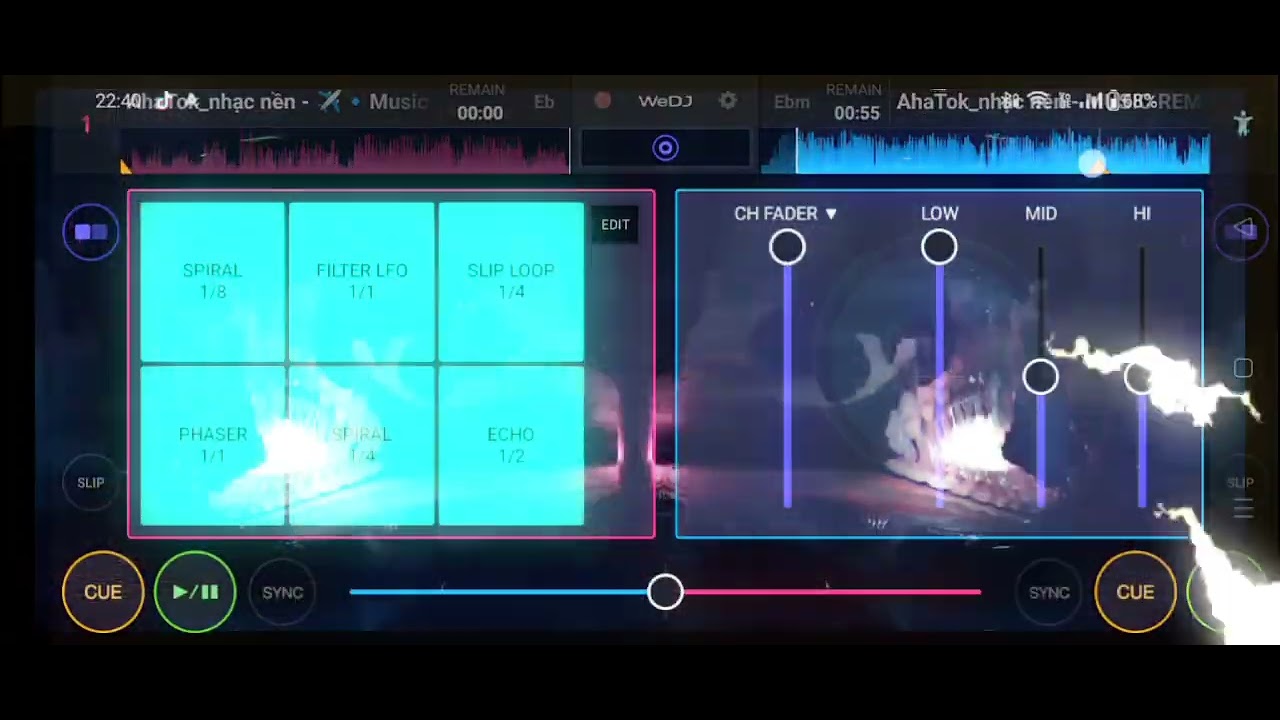Tap the airplane emoji in left track title
Image resolution: width=1280 pixels, height=720 pixels.
(330, 101)
